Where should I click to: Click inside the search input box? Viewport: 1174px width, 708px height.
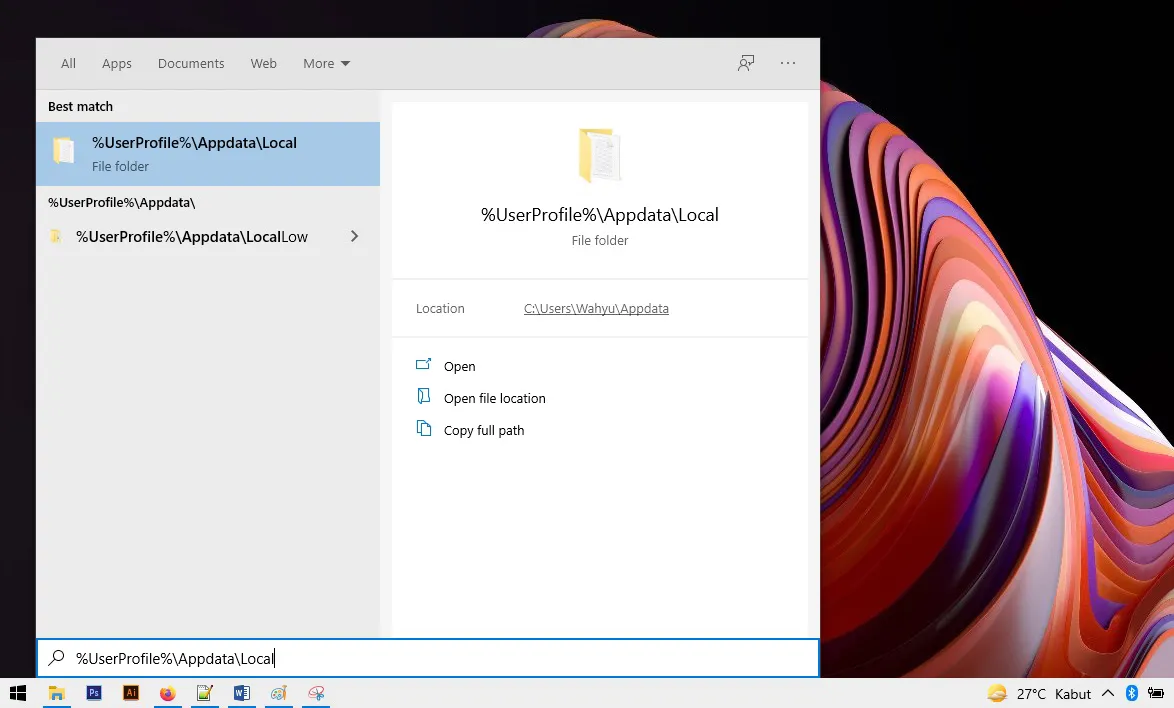click(x=400, y=658)
